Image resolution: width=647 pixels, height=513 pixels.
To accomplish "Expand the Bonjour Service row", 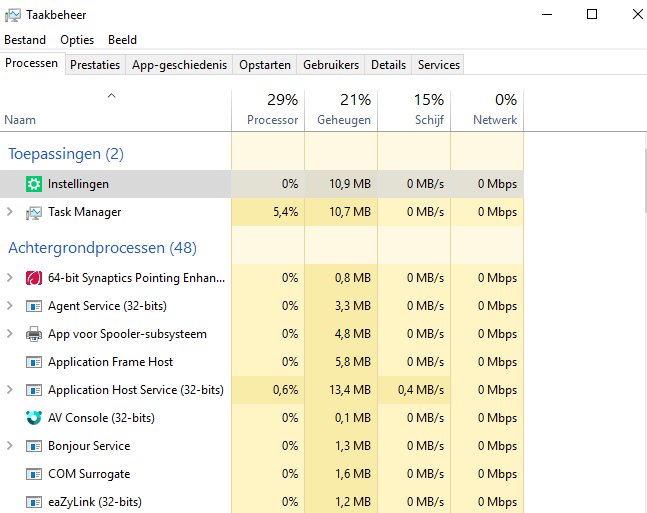I will (x=10, y=446).
